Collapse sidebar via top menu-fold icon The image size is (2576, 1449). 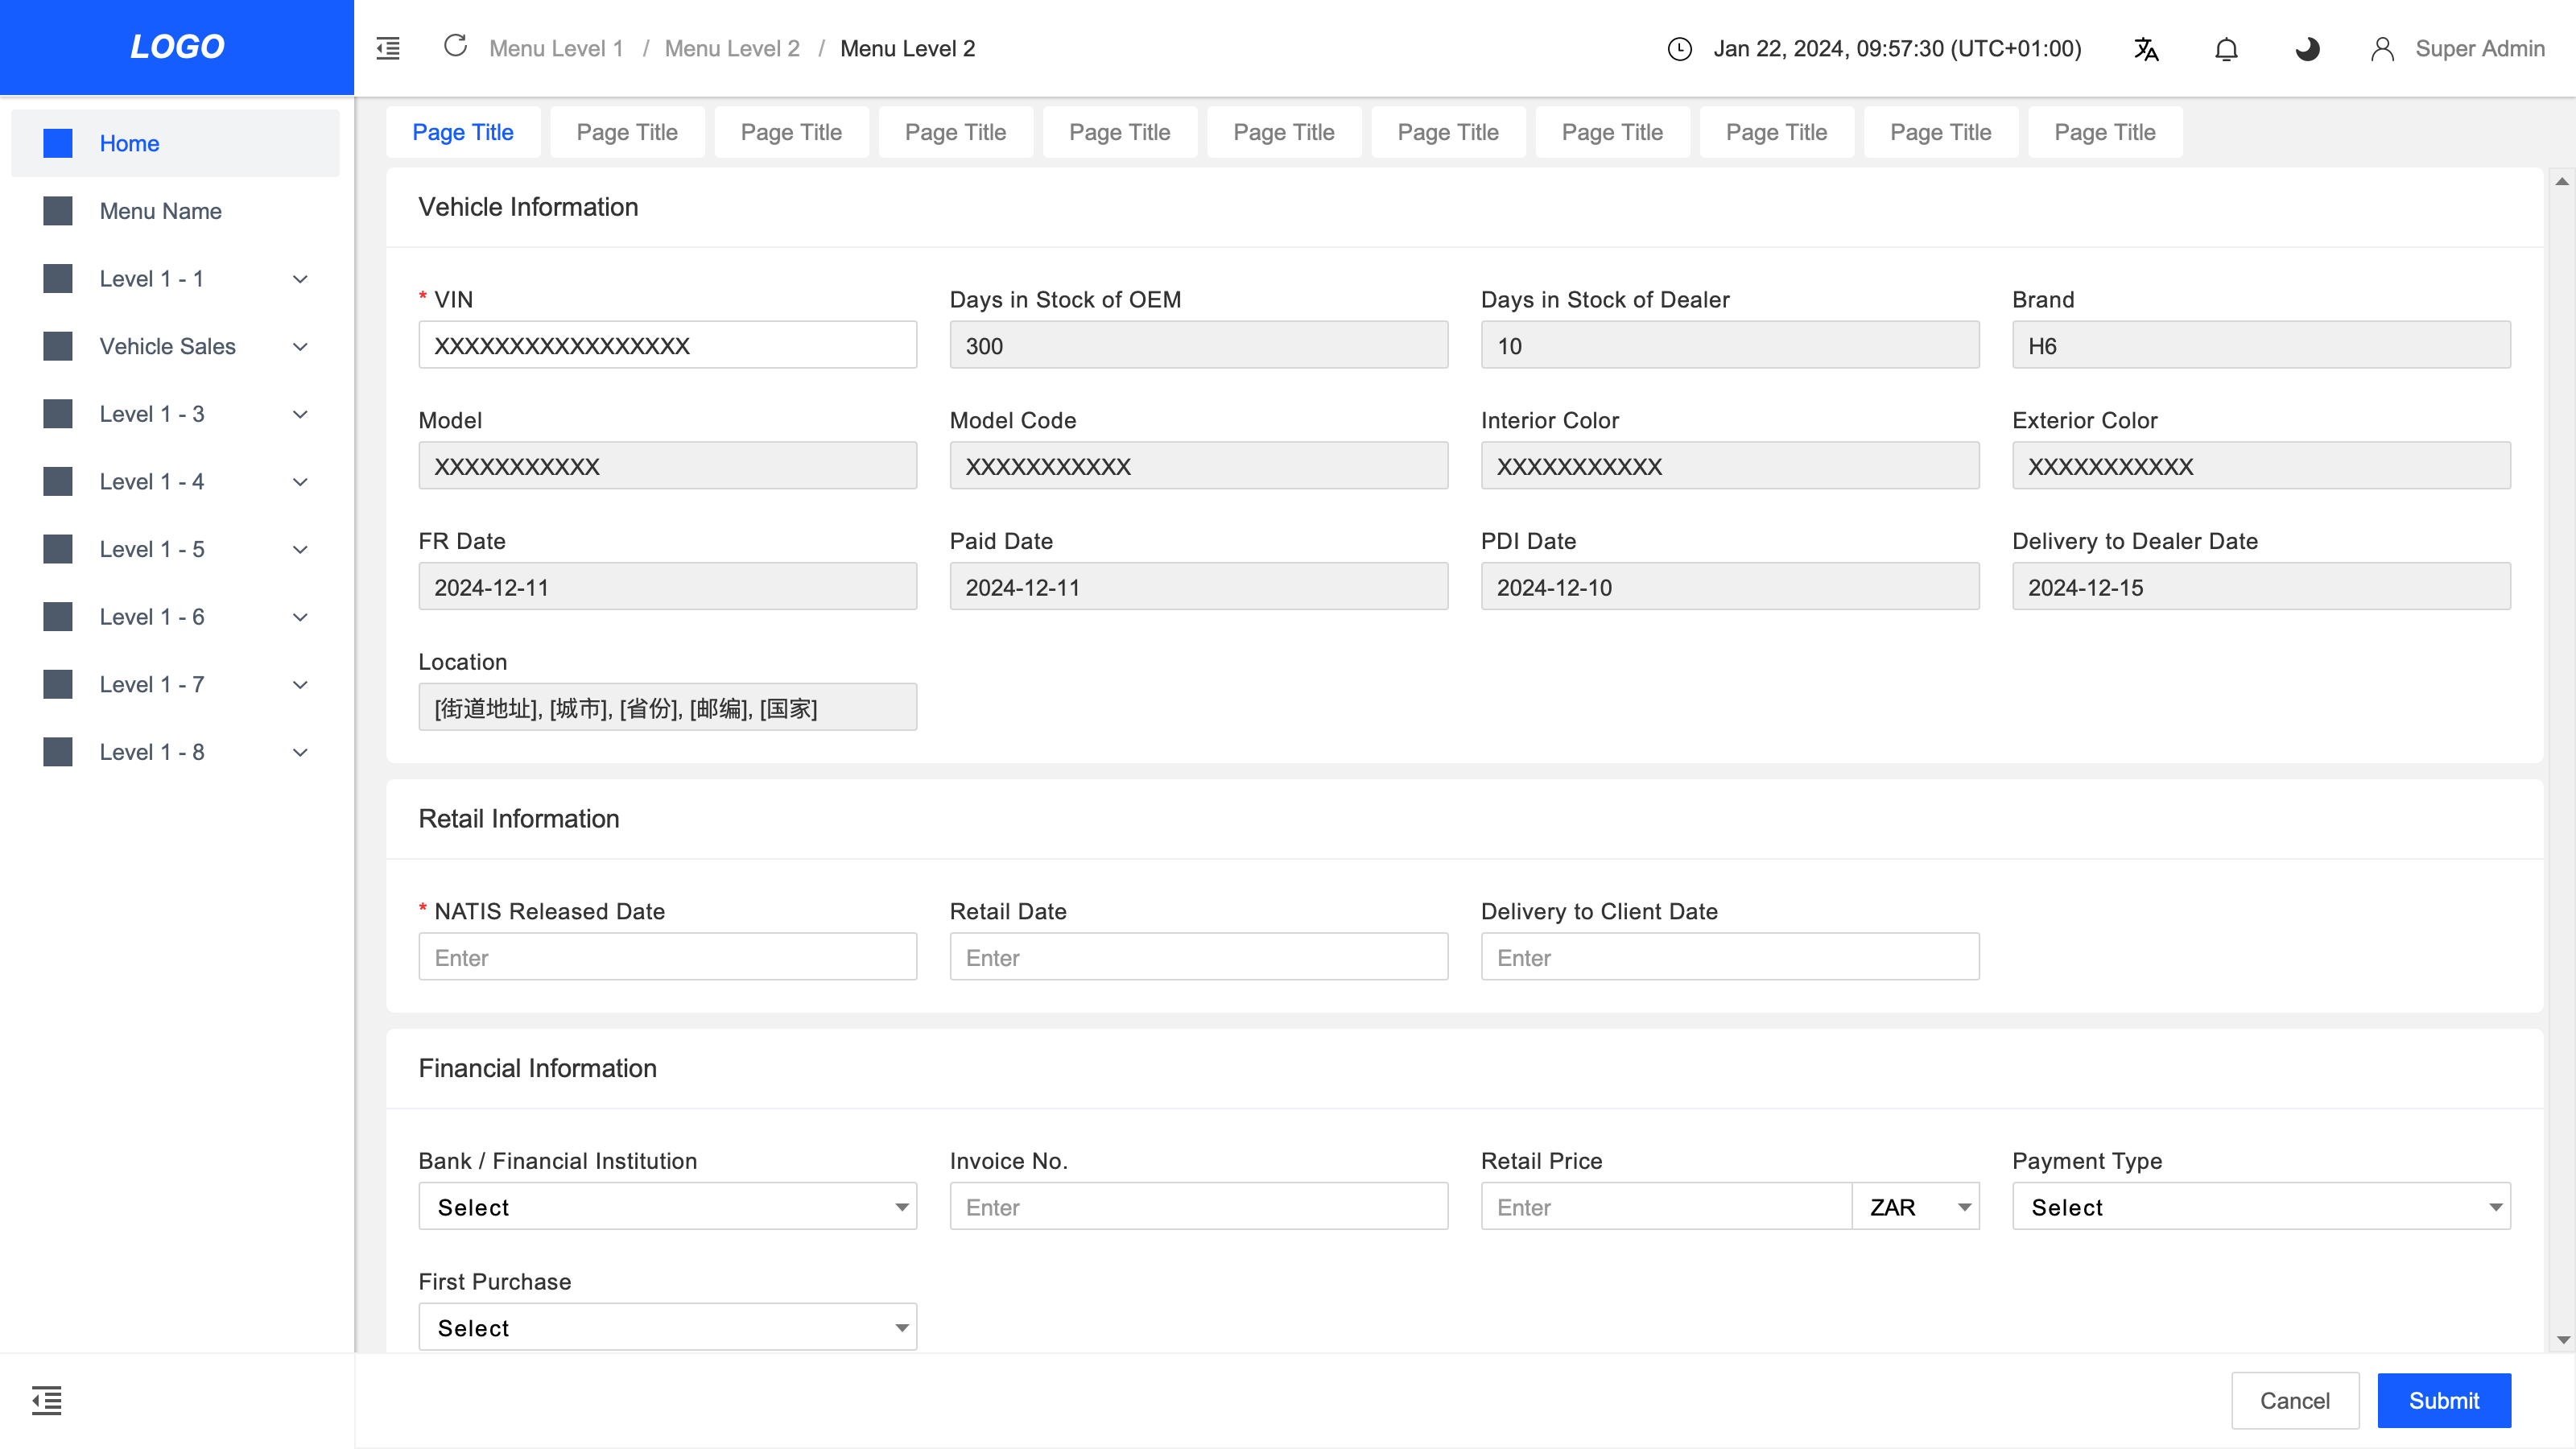tap(388, 48)
